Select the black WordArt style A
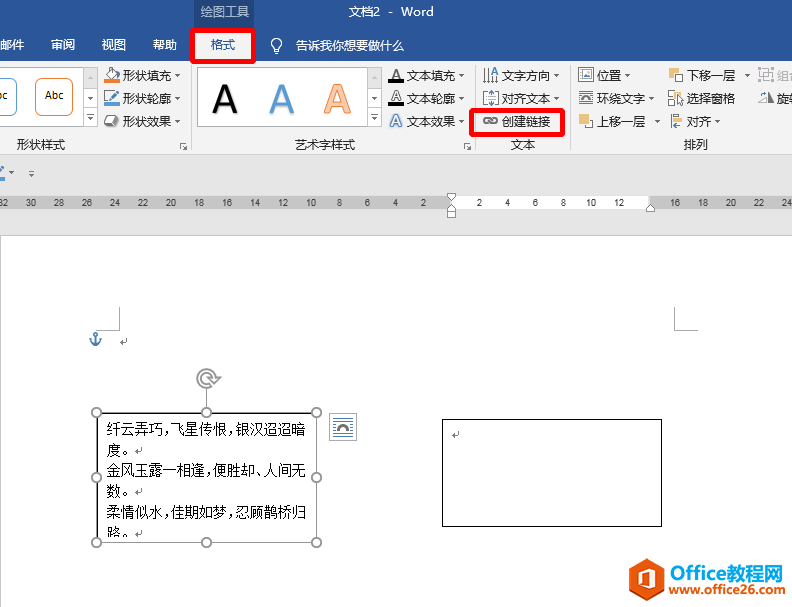This screenshot has width=792, height=607. (x=225, y=98)
